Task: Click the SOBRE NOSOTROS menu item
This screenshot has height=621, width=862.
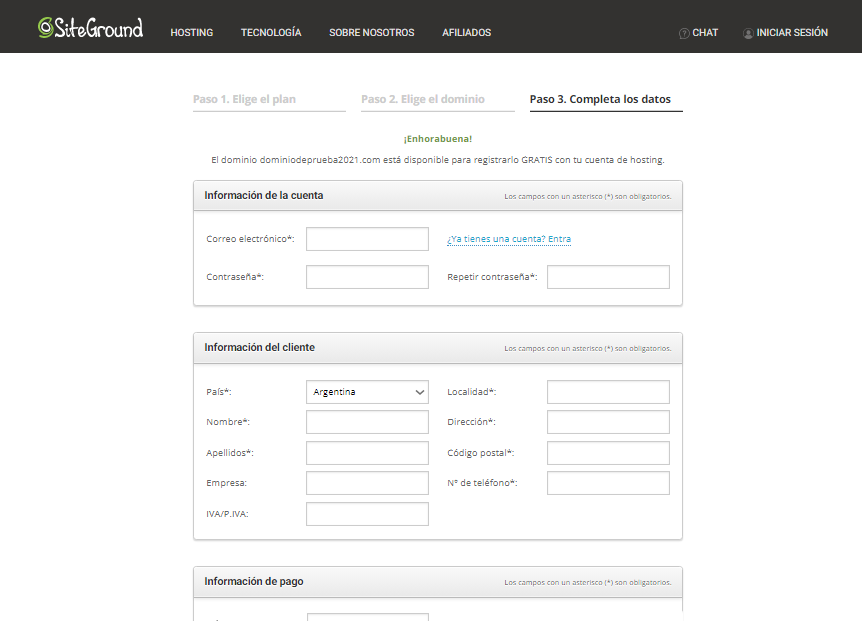Action: pyautogui.click(x=371, y=32)
